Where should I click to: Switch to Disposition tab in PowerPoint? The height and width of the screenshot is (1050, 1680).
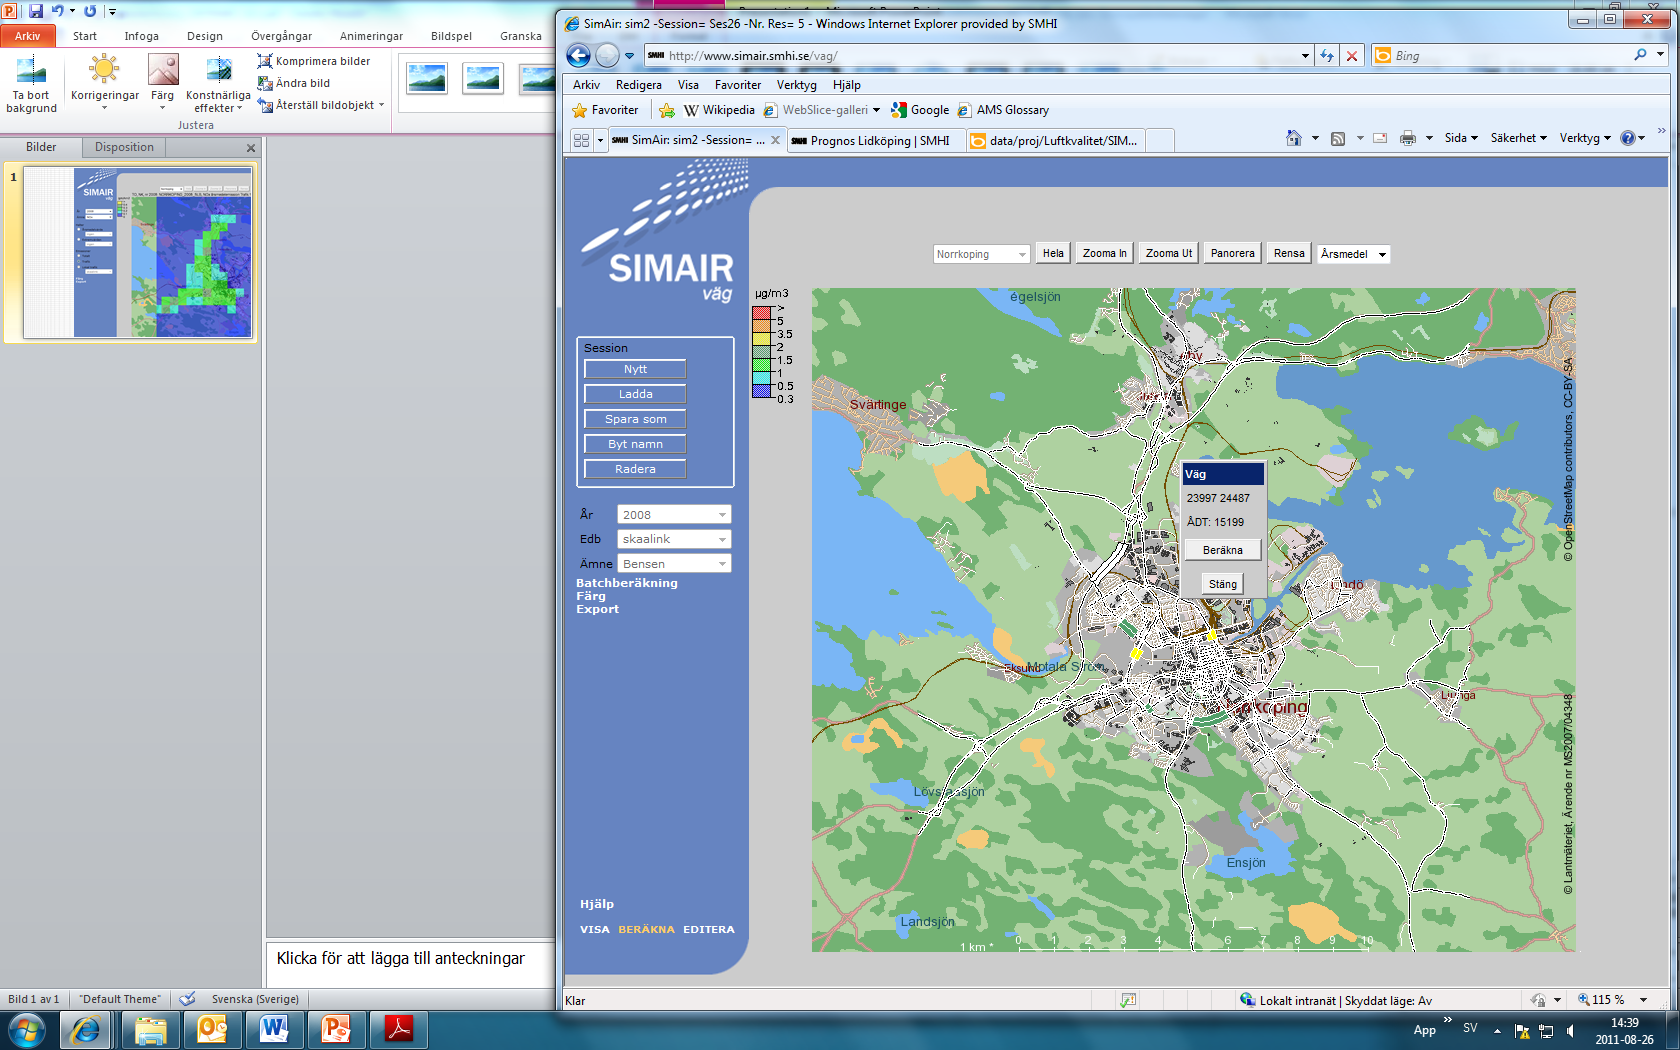tap(124, 147)
